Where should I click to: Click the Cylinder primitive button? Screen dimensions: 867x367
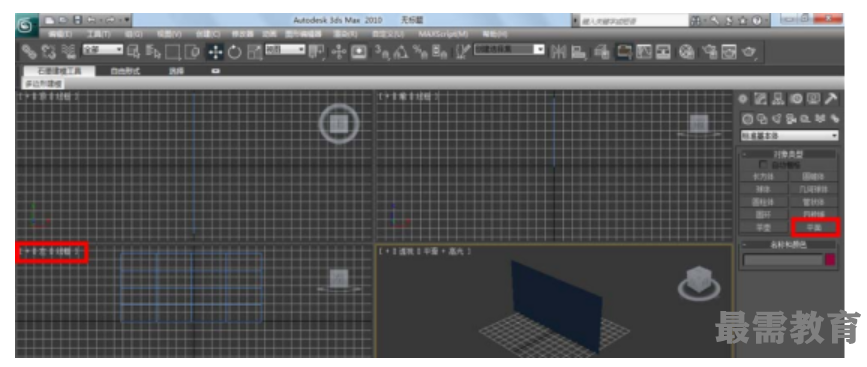pyautogui.click(x=764, y=202)
